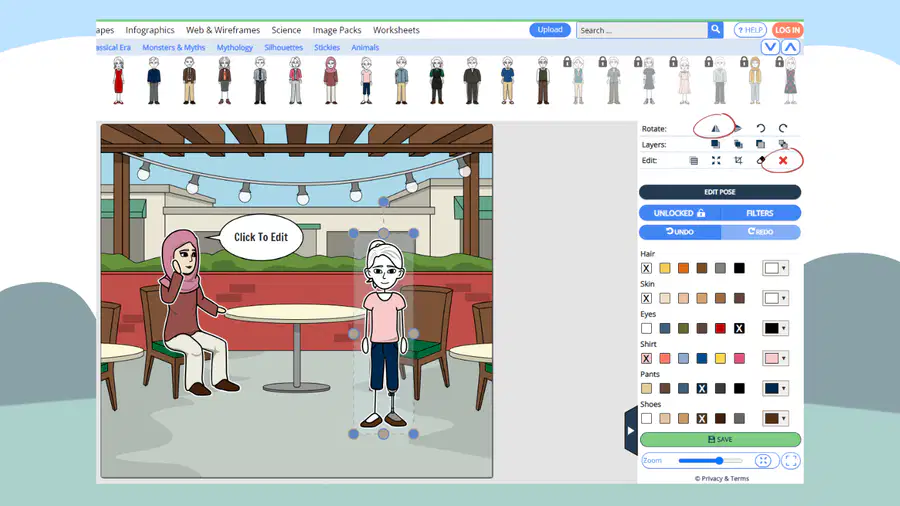Open the Shoes custom color dropdown
Viewport: 900px width, 506px height.
(x=775, y=419)
